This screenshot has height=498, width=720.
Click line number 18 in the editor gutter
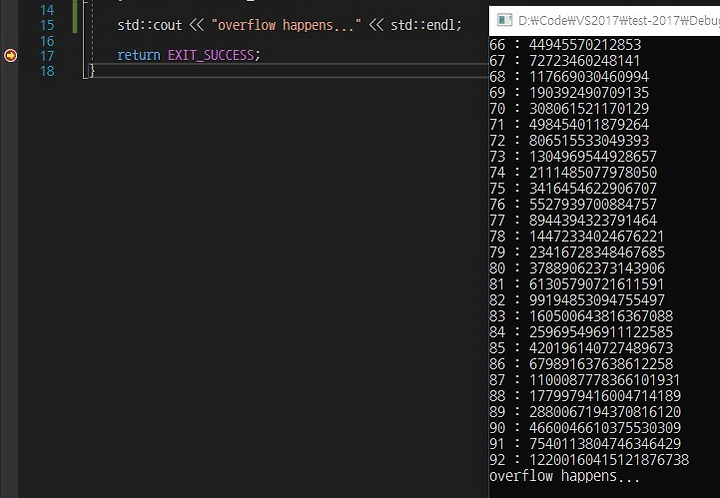47,71
